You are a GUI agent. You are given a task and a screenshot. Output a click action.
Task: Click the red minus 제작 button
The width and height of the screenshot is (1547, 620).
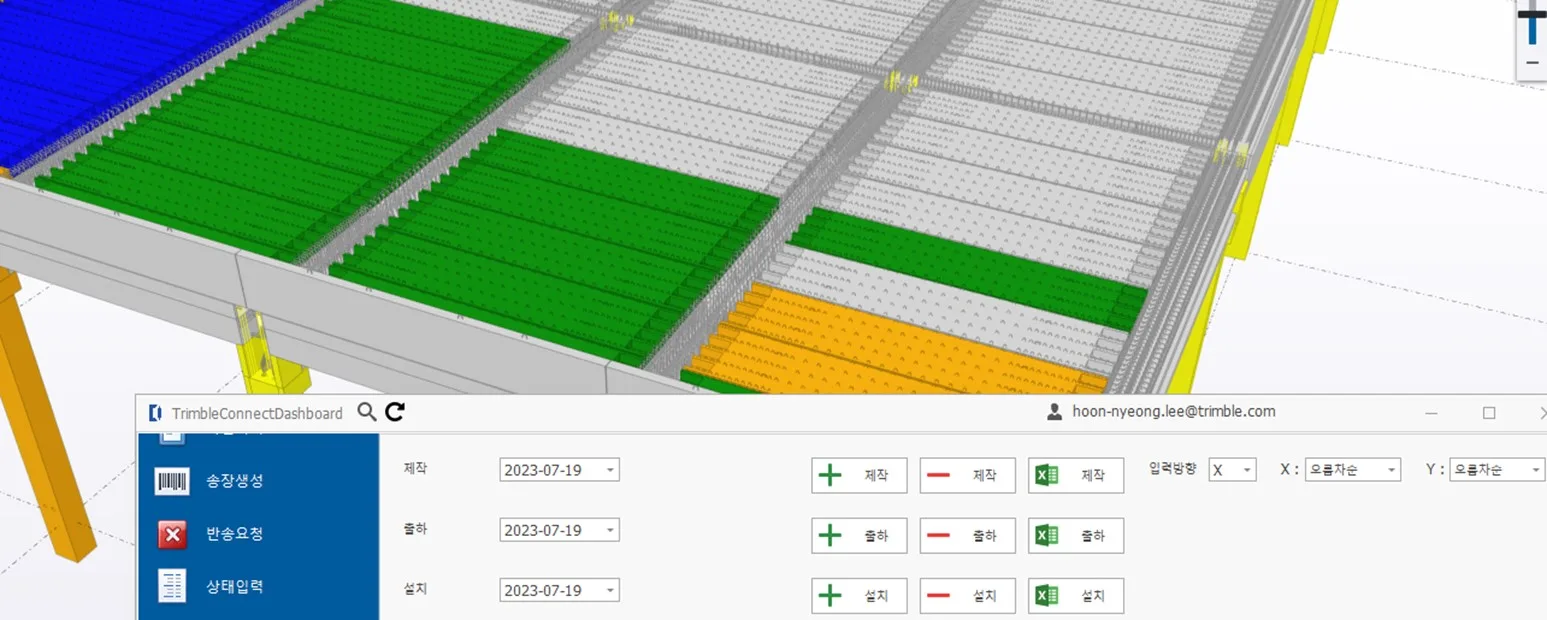coord(967,476)
